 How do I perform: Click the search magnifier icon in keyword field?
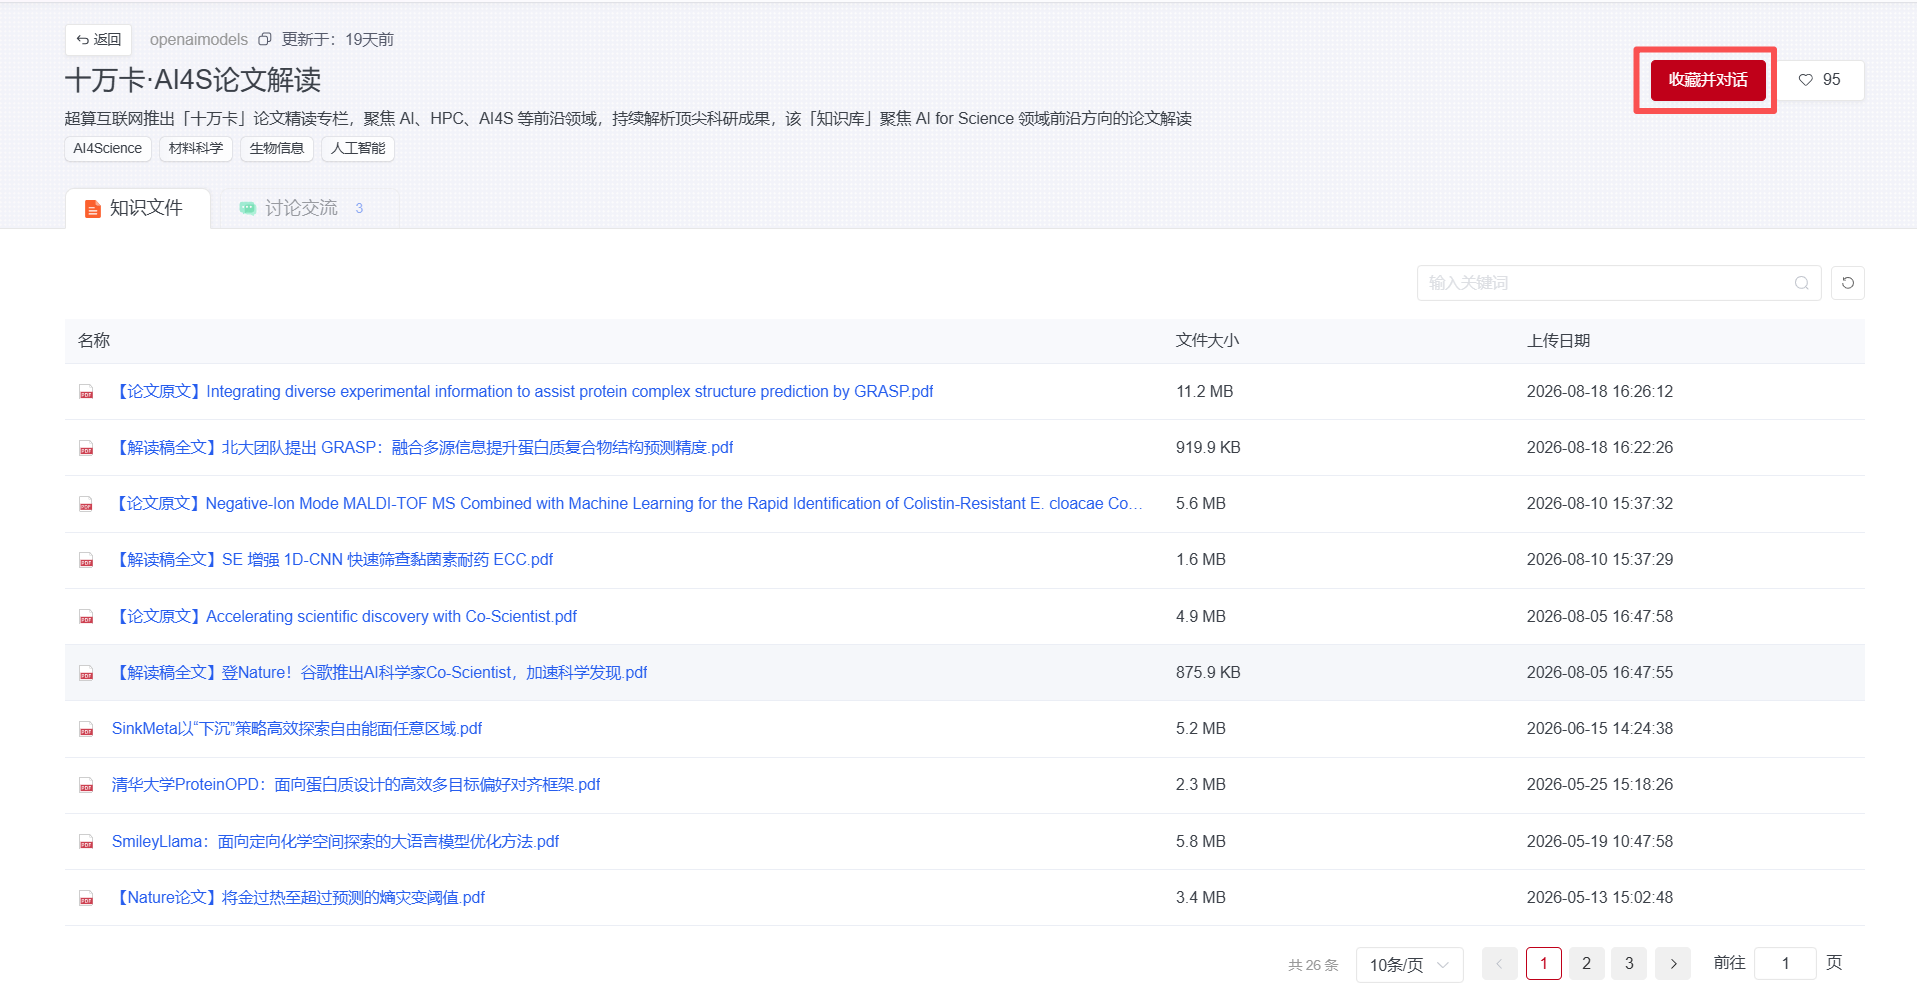tap(1801, 283)
